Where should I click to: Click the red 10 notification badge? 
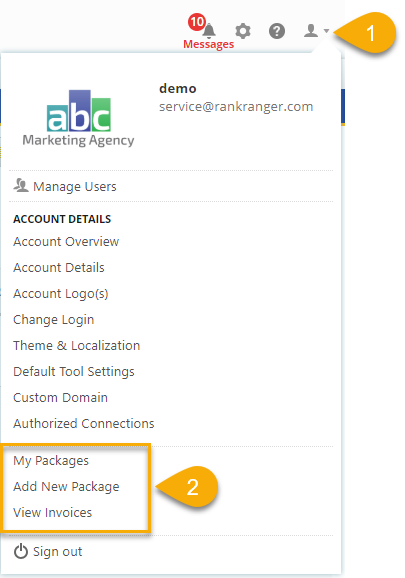pos(197,22)
